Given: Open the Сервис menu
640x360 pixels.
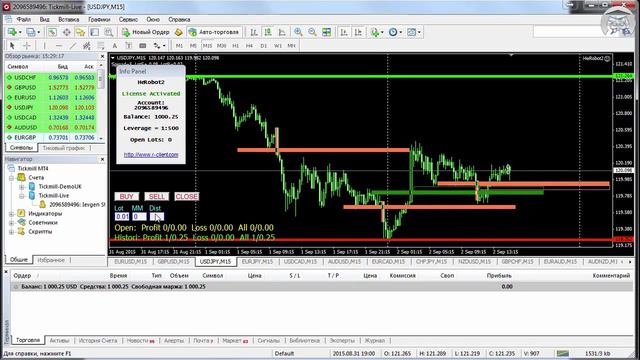Looking at the screenshot, I should (128, 19).
